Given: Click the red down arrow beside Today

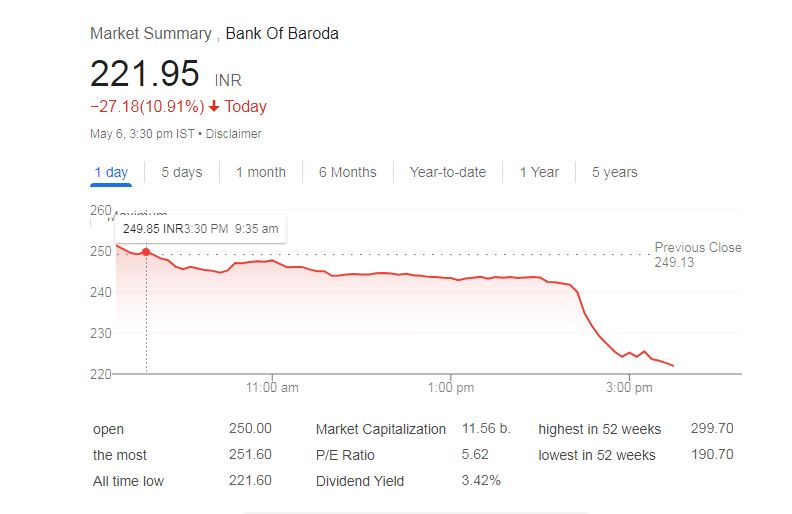Looking at the screenshot, I should coord(214,107).
